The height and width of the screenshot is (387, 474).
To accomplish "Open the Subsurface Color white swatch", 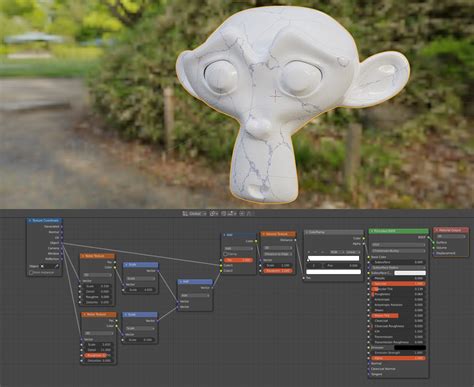I will coord(410,273).
